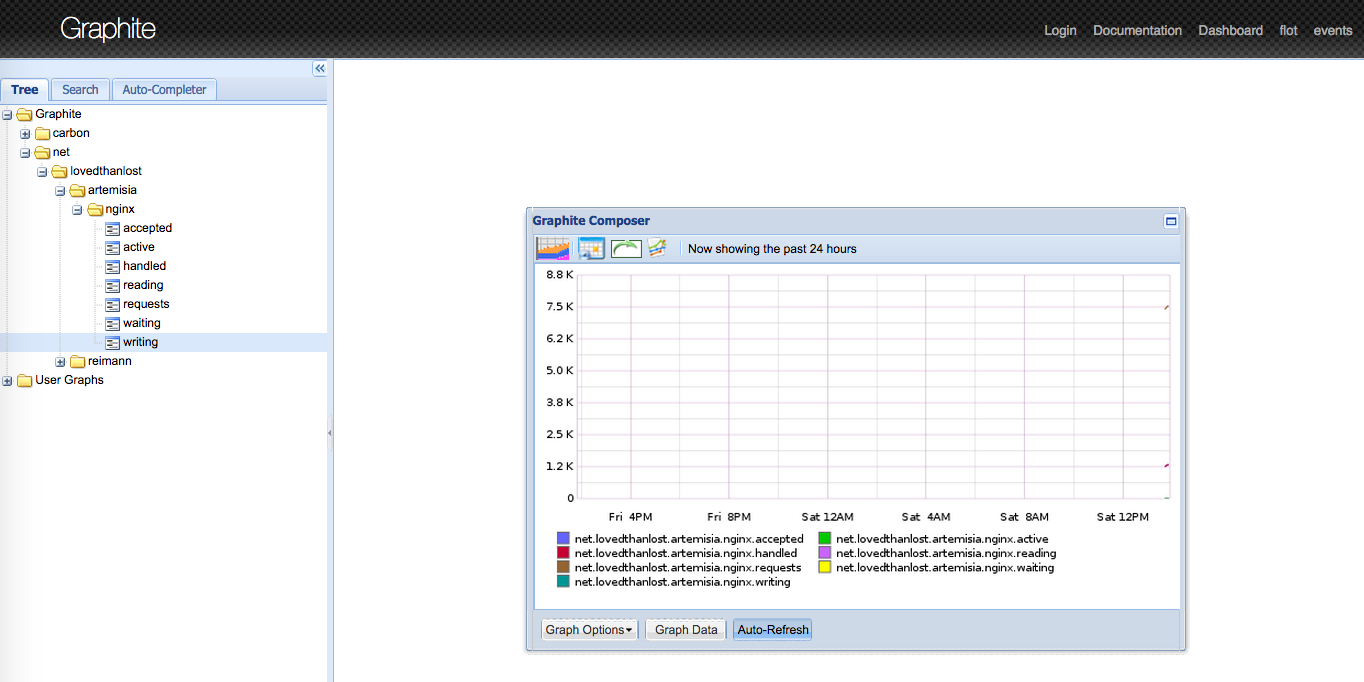1364x682 pixels.
Task: Click the red nginx.handled legend swatch
Action: (563, 553)
